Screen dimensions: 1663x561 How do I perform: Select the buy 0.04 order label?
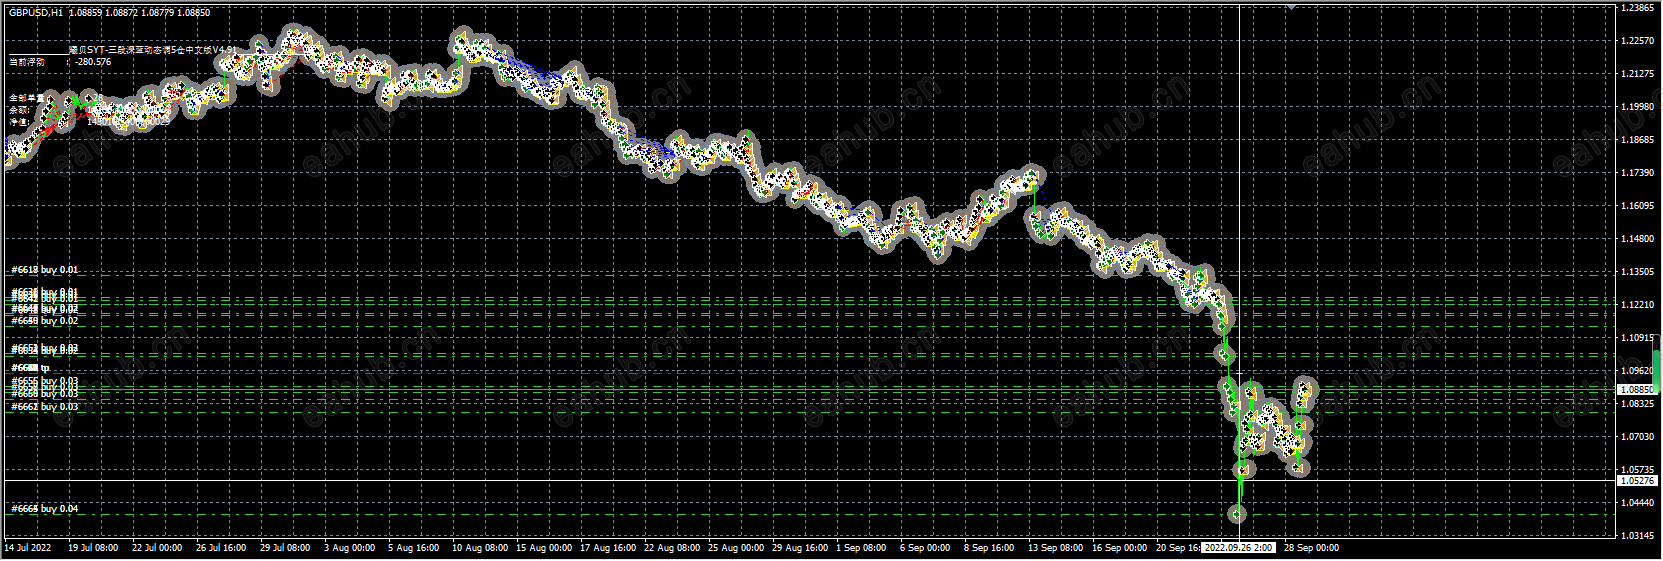[44, 509]
